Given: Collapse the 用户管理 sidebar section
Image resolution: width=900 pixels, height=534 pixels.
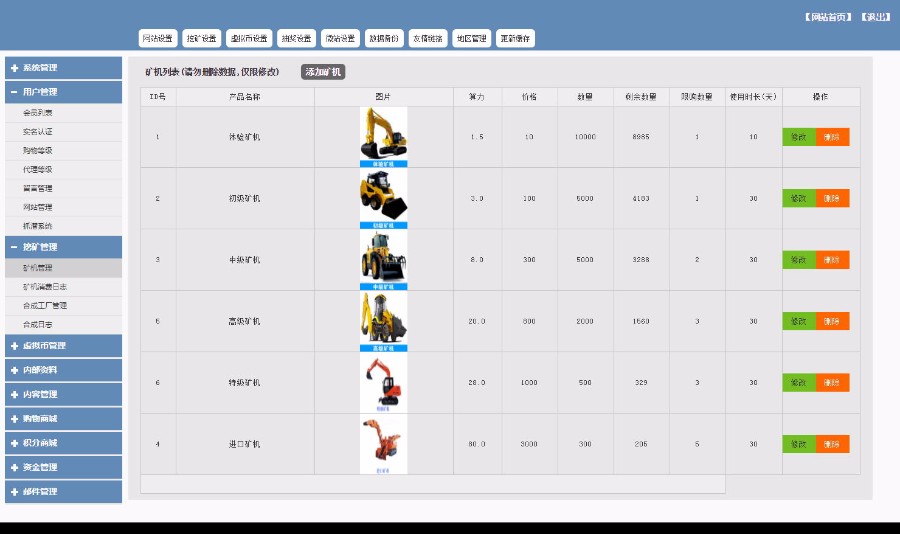Looking at the screenshot, I should point(63,92).
